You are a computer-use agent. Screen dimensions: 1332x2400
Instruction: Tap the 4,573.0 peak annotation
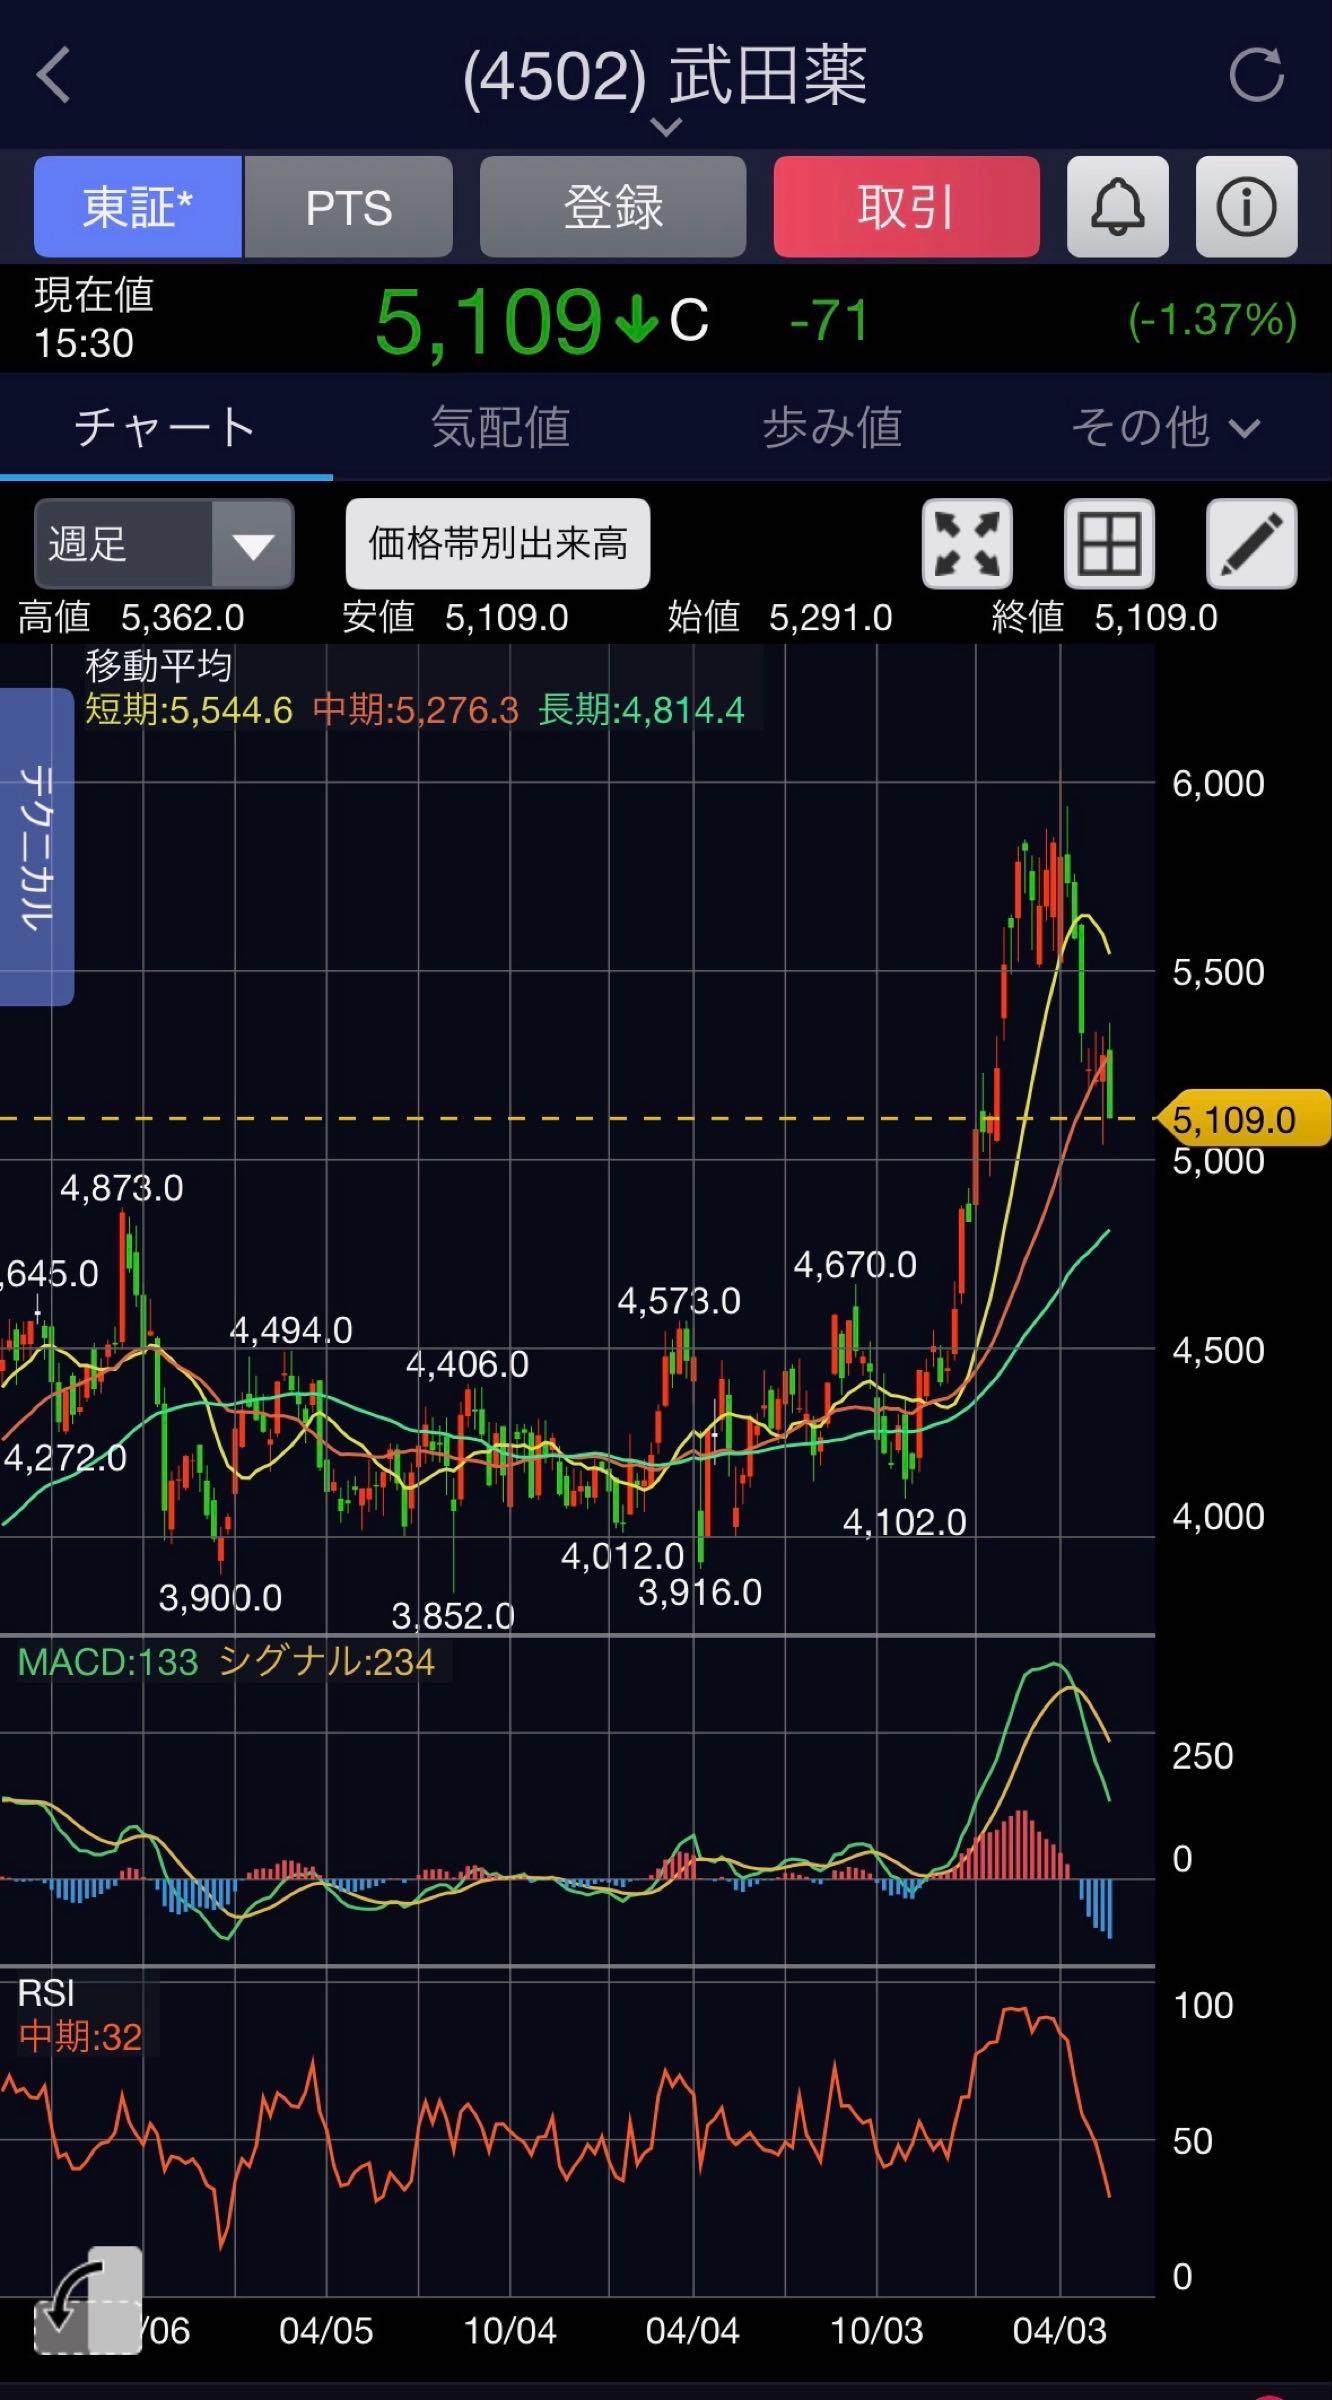679,1301
